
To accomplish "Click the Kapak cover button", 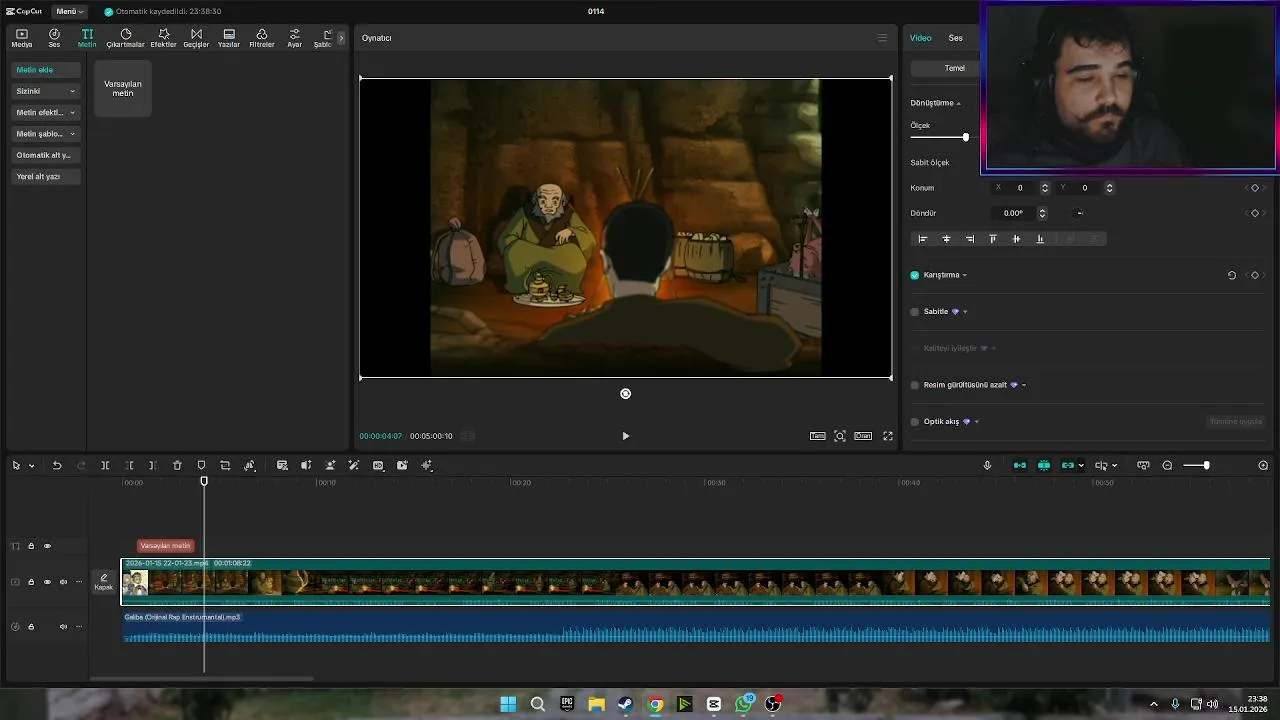I will (104, 582).
